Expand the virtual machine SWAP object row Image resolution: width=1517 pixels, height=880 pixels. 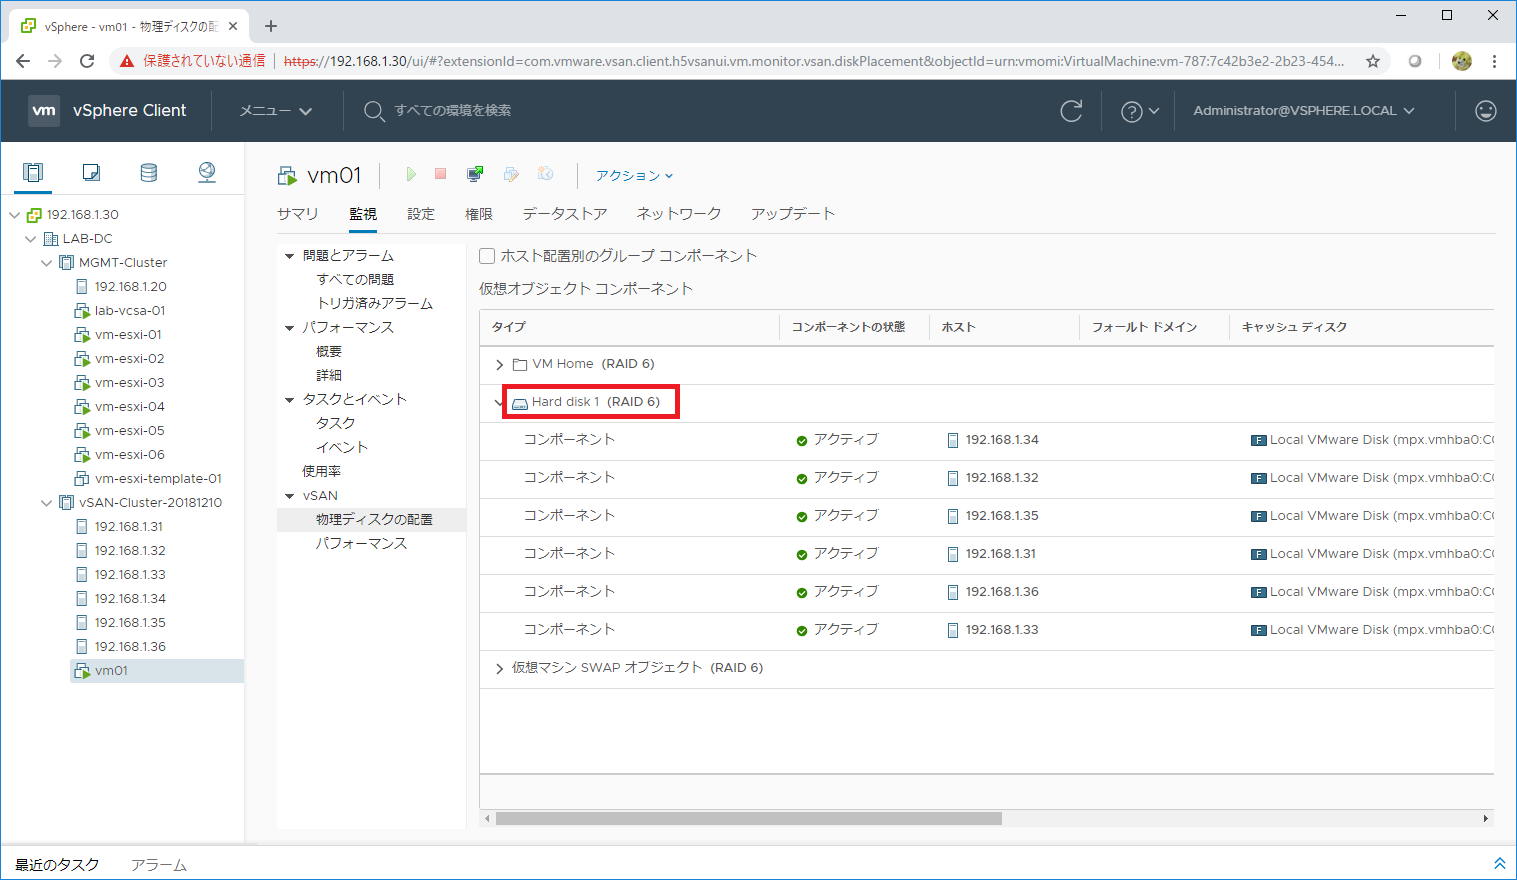click(499, 669)
